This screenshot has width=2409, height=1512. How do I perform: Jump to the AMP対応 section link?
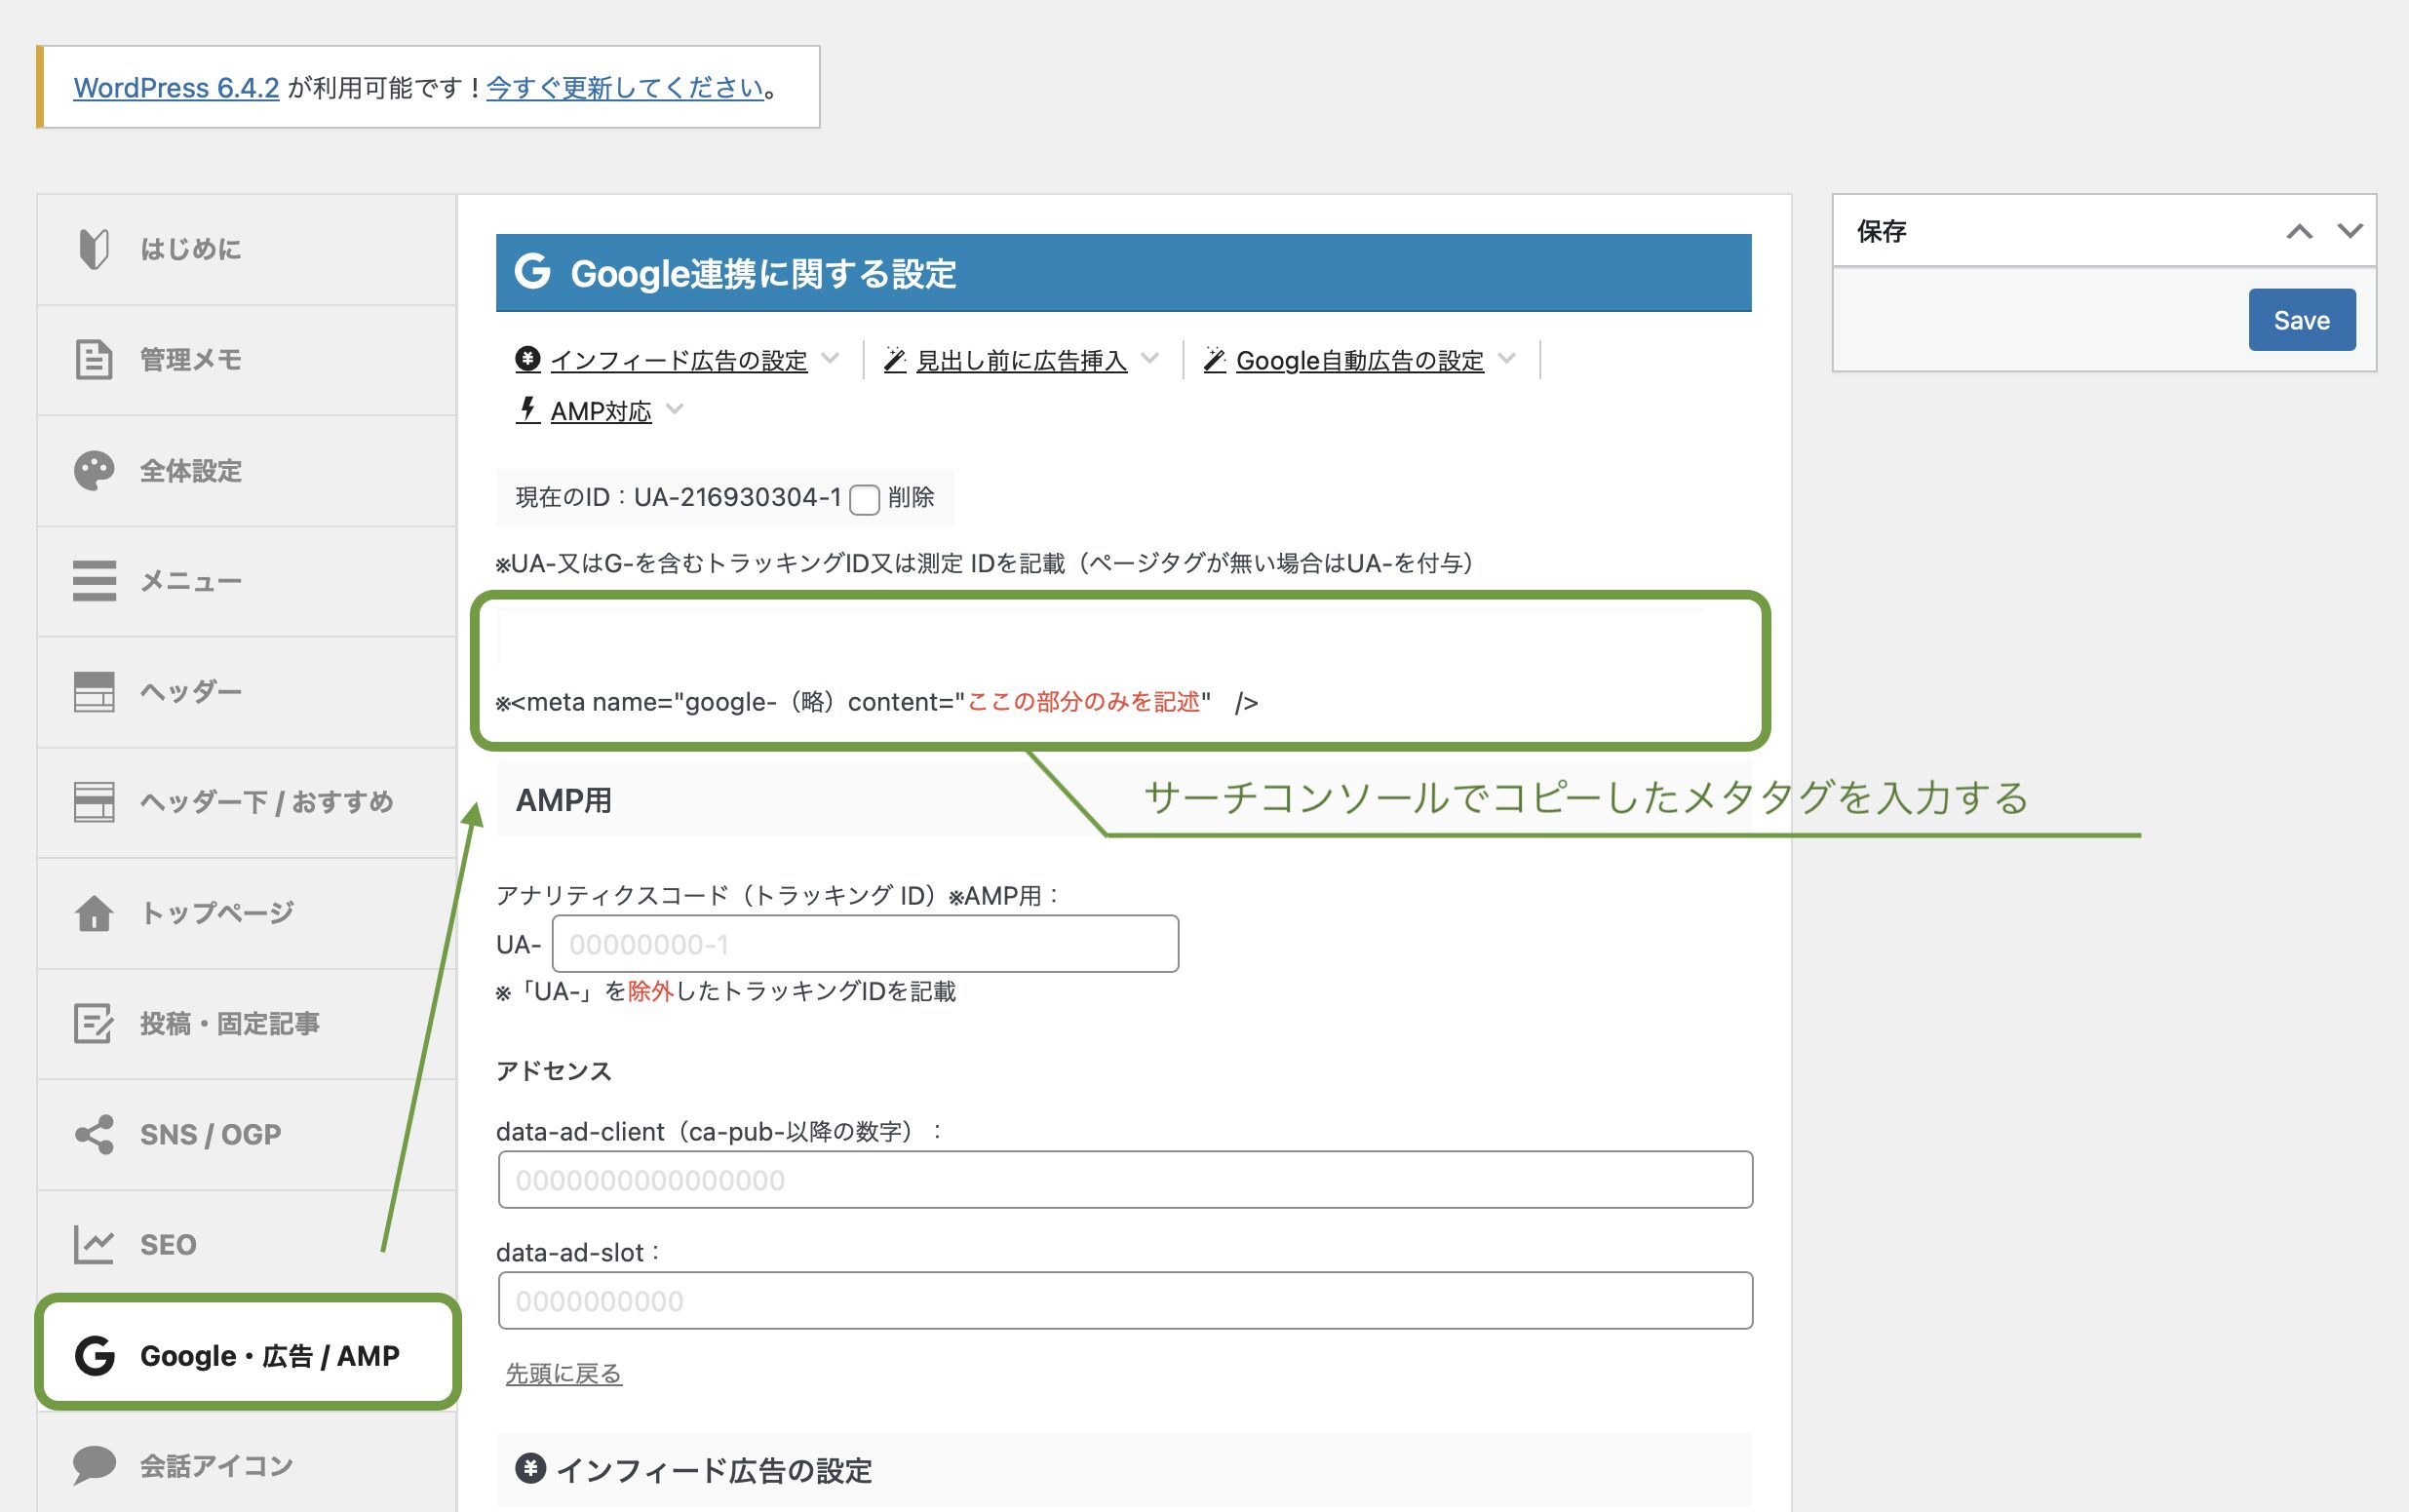(600, 411)
